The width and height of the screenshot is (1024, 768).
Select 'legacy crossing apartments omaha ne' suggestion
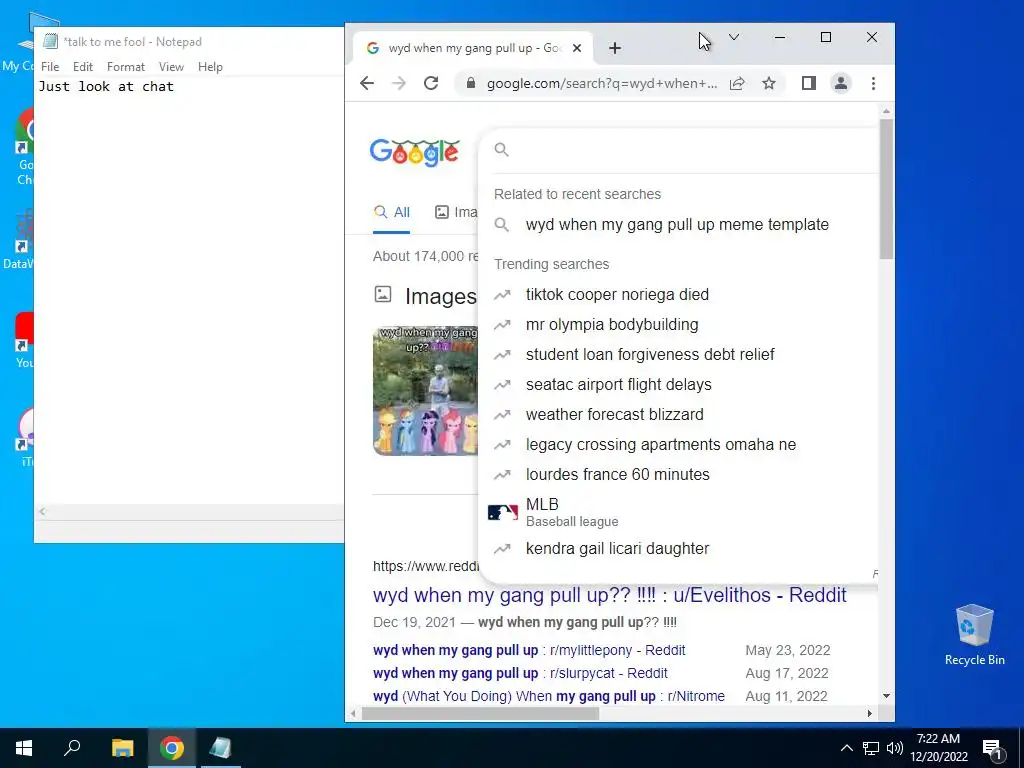[679, 445]
